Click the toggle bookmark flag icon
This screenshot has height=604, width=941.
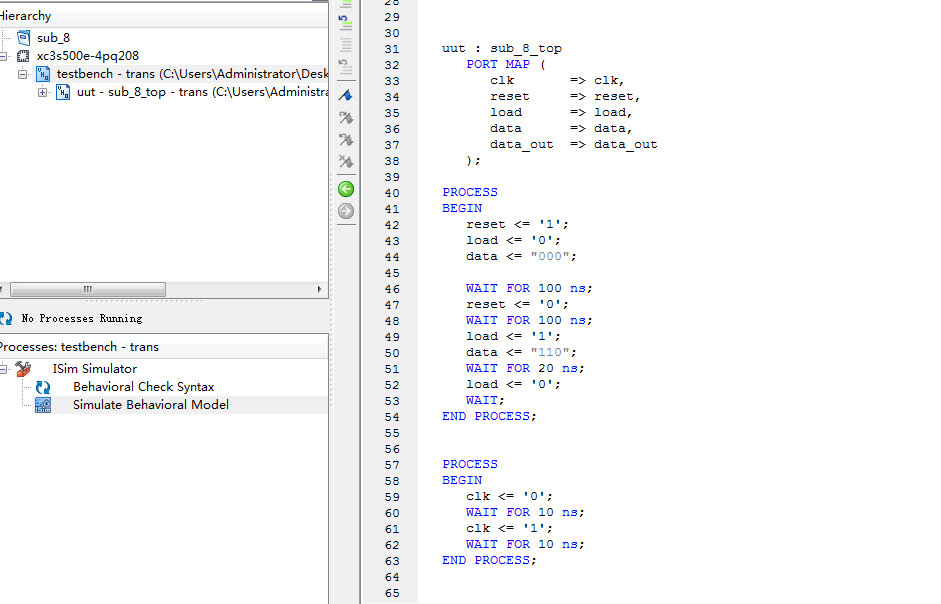[346, 95]
